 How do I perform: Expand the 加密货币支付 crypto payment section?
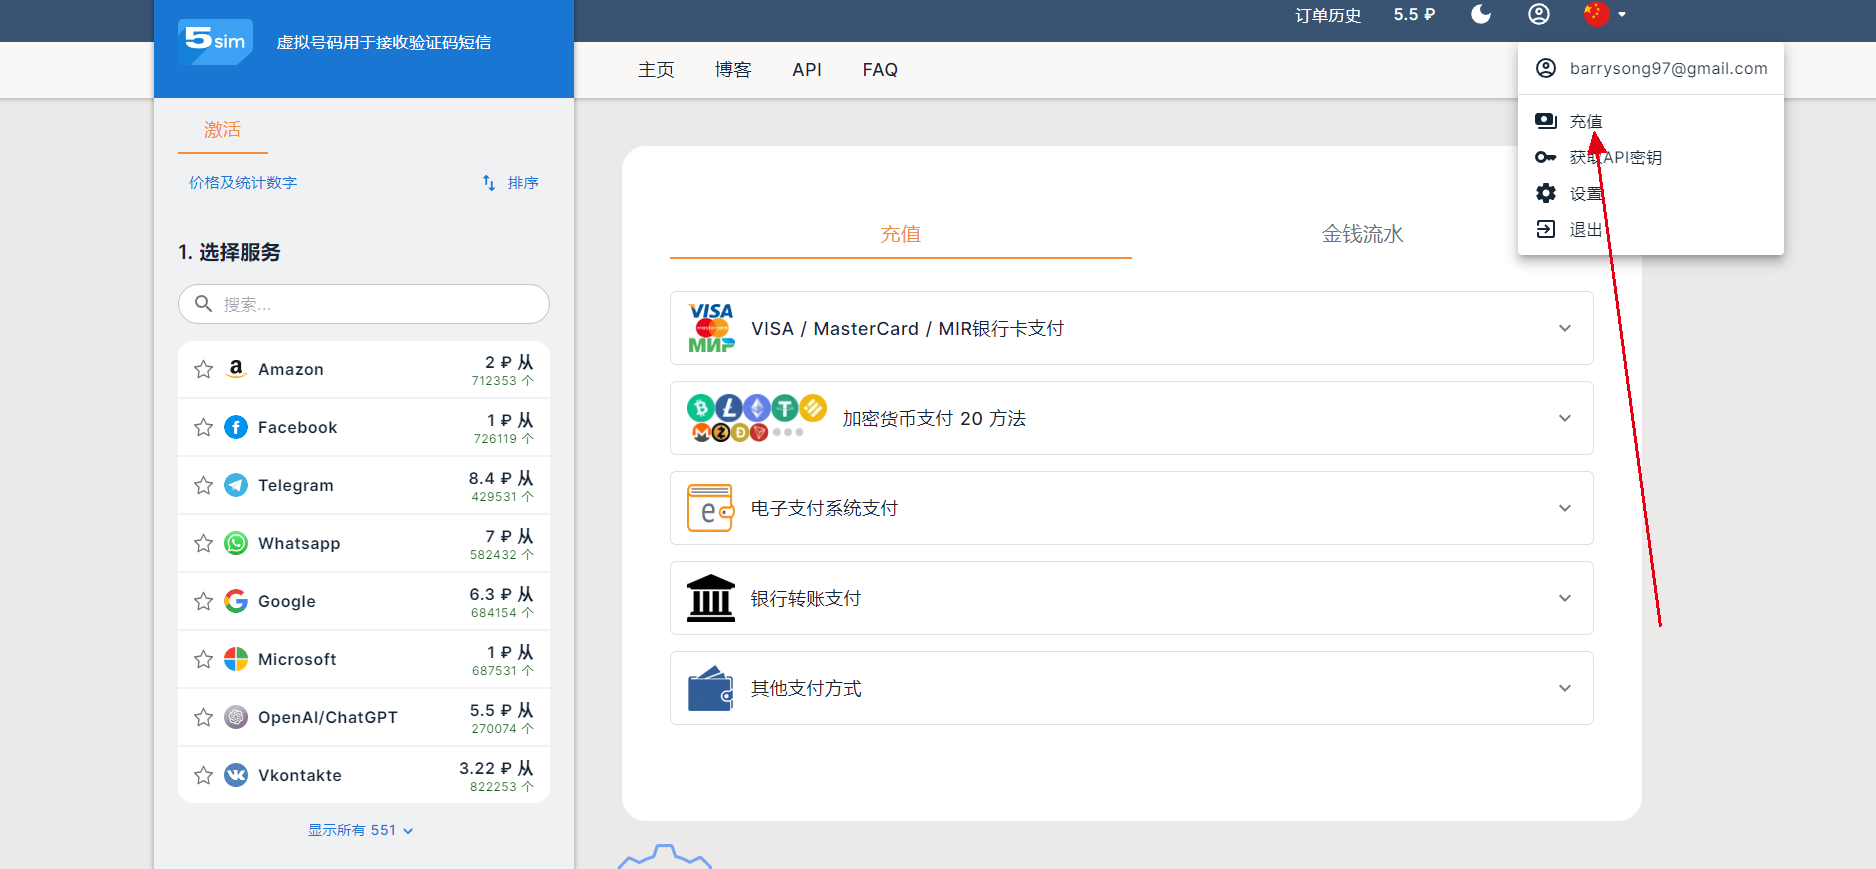[1564, 418]
